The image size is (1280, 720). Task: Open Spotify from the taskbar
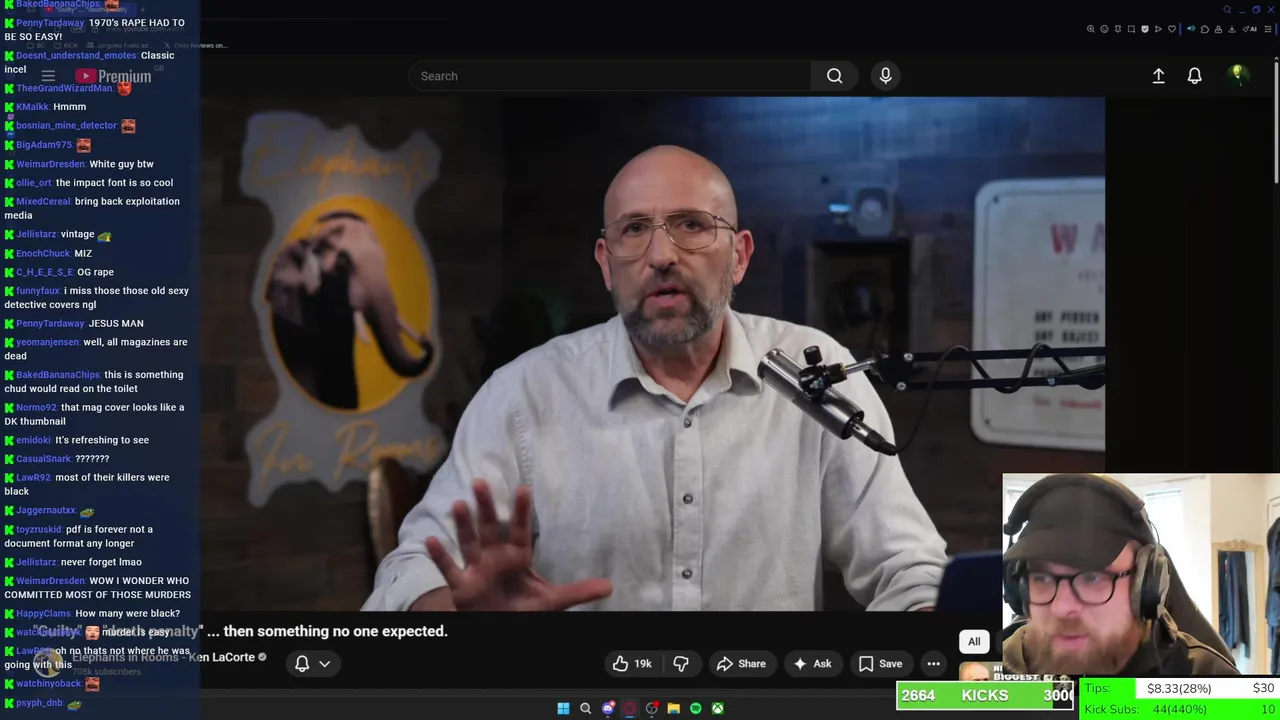click(x=695, y=708)
